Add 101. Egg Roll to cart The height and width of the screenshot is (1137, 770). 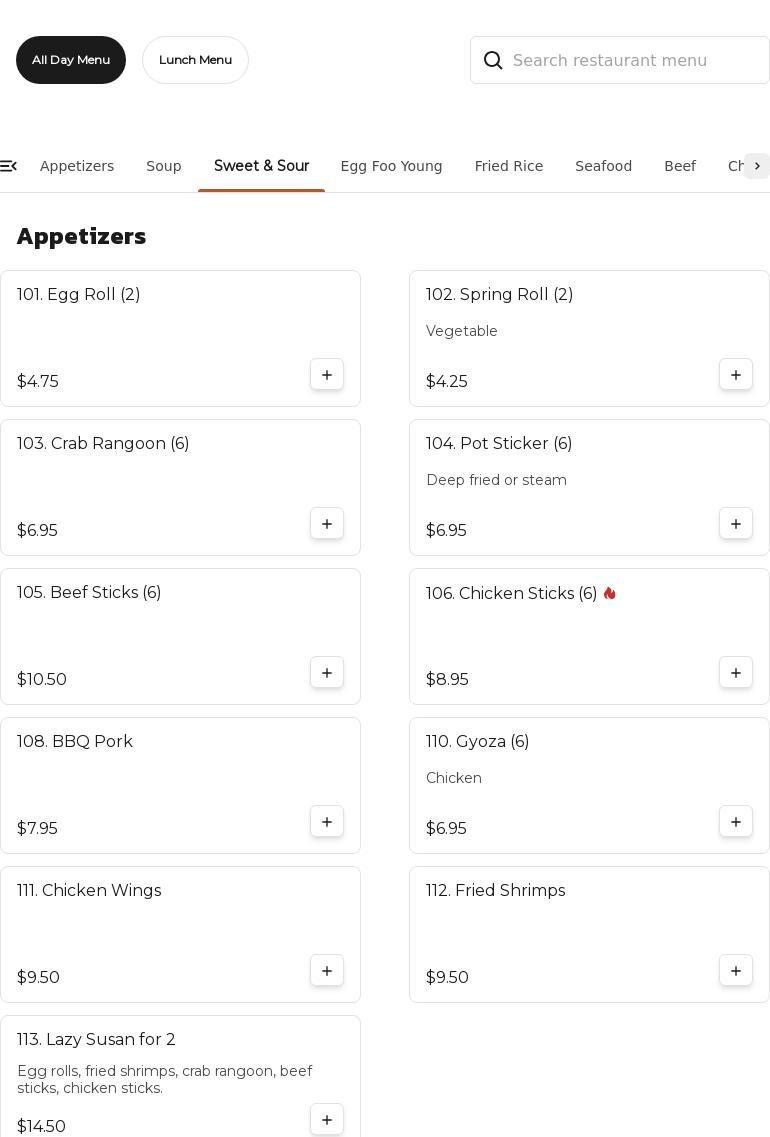(x=327, y=375)
